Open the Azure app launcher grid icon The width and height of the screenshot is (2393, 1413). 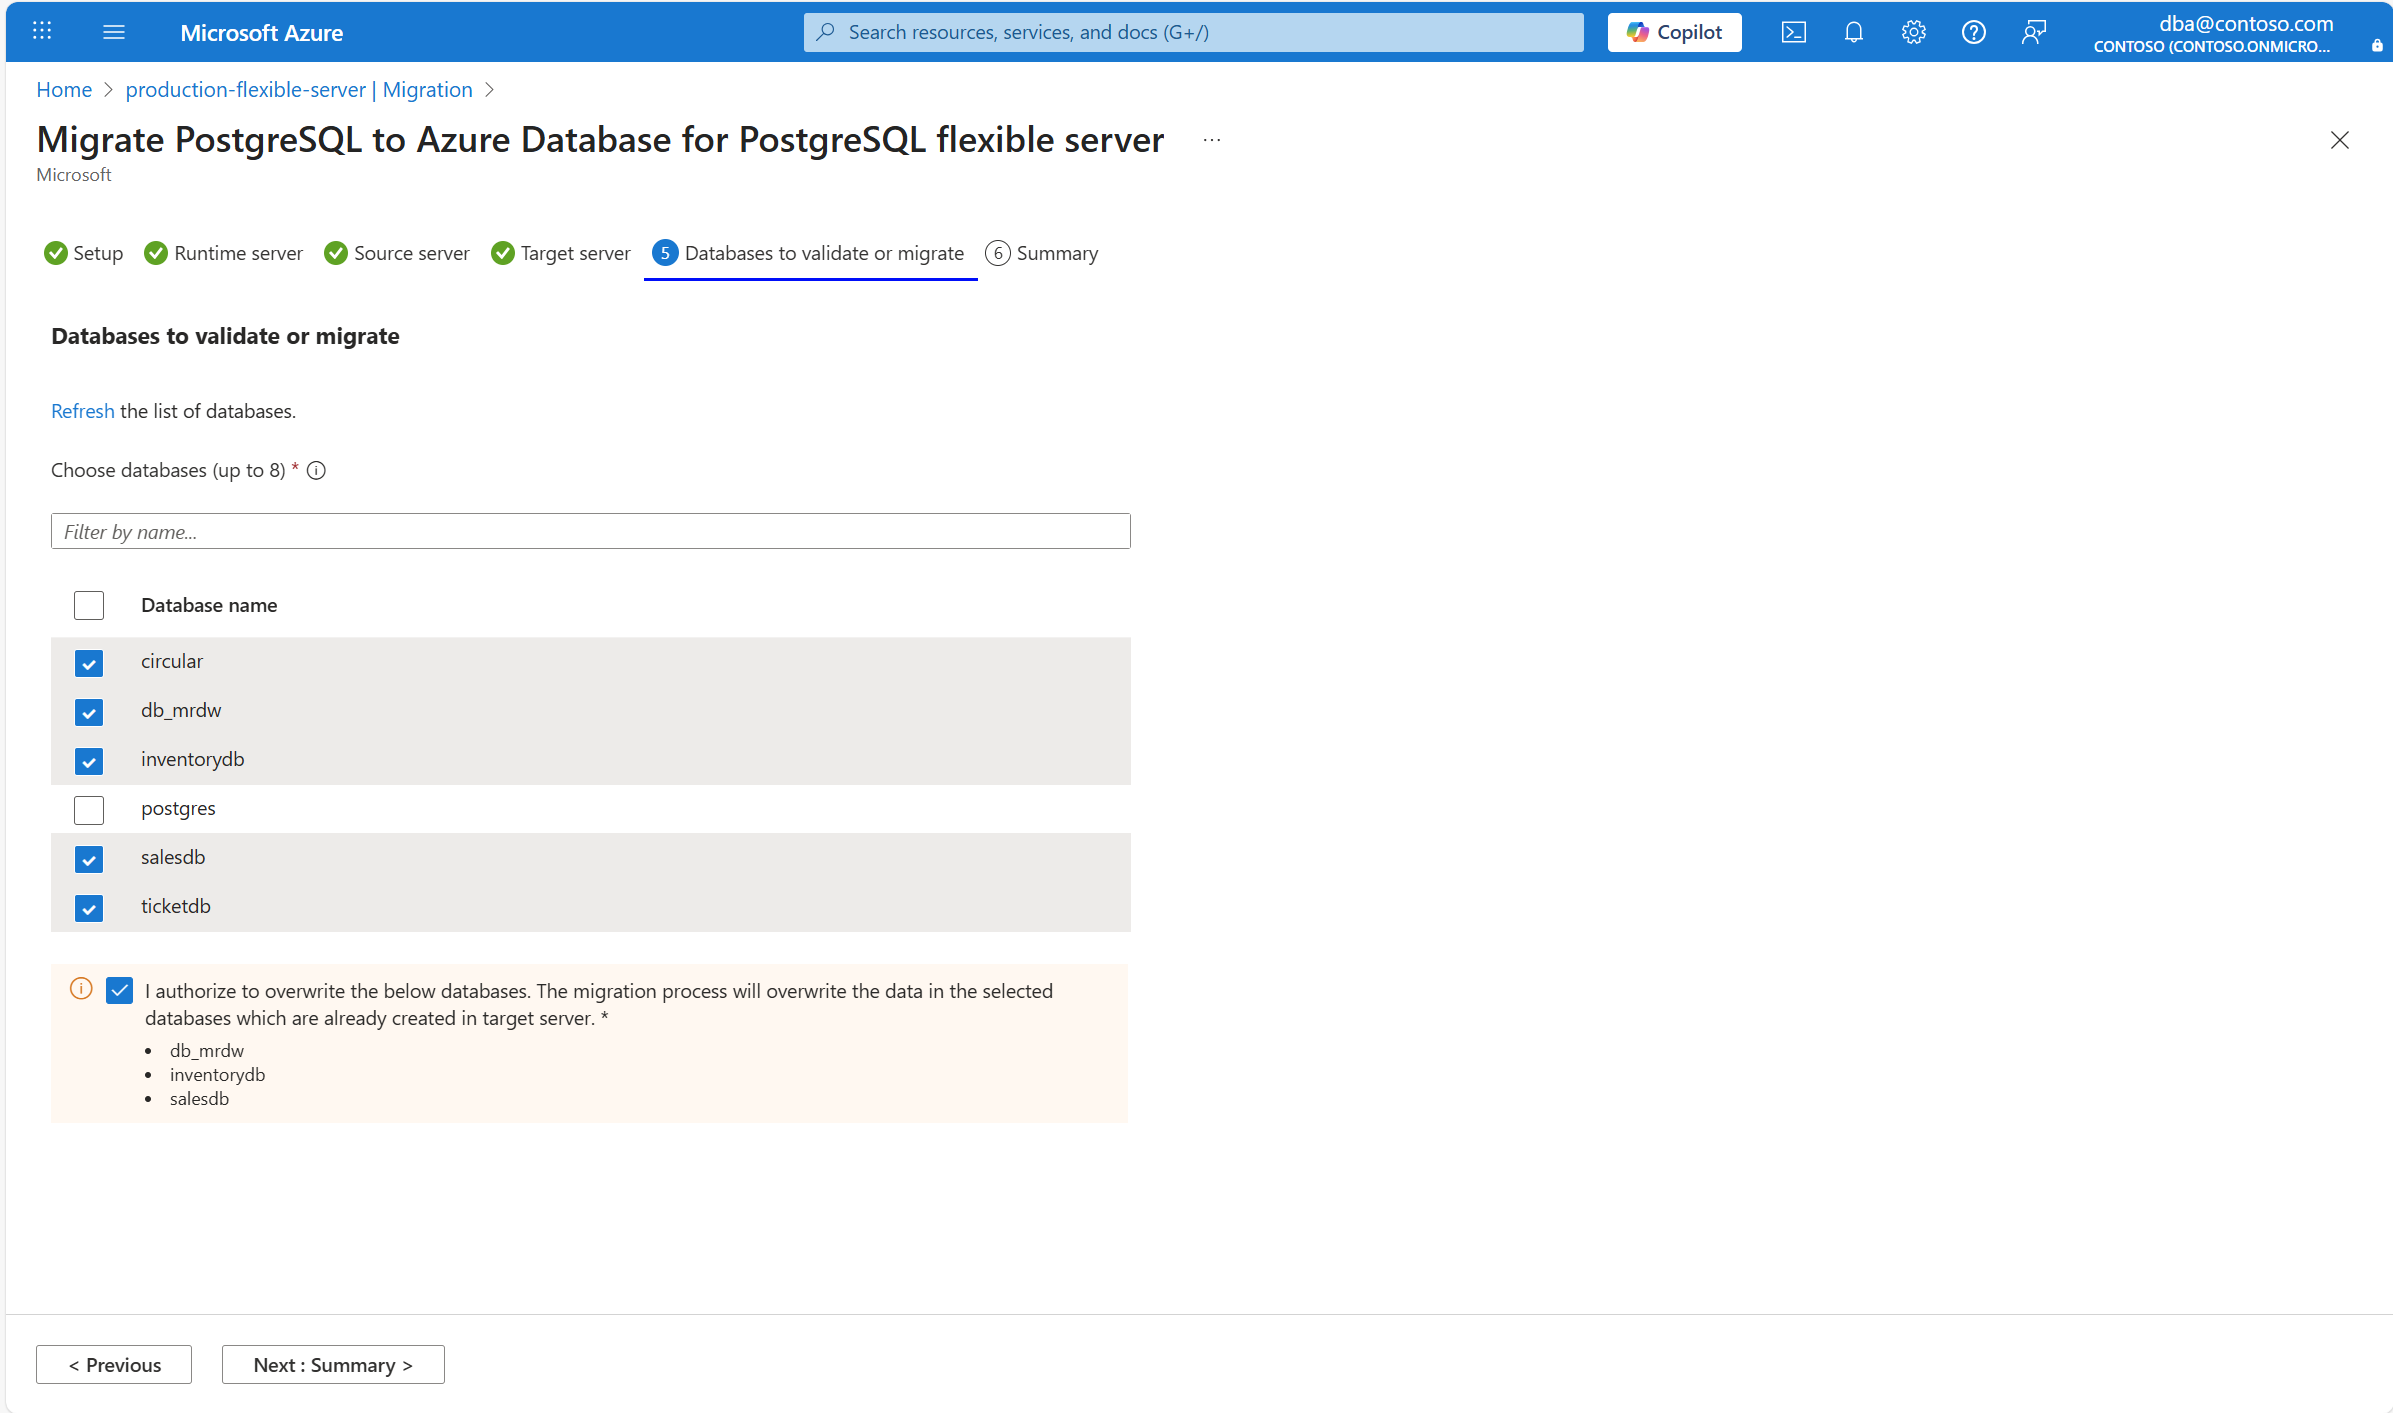42,32
